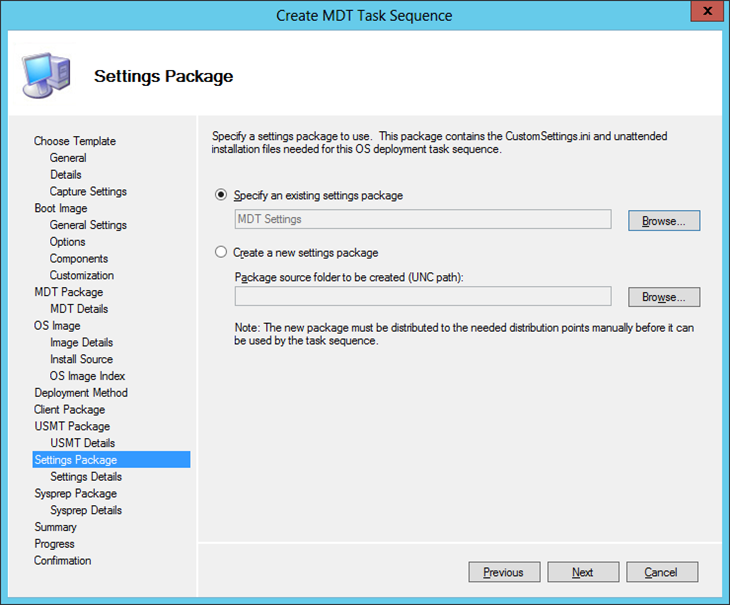Open the Choose Template step

pyautogui.click(x=75, y=141)
